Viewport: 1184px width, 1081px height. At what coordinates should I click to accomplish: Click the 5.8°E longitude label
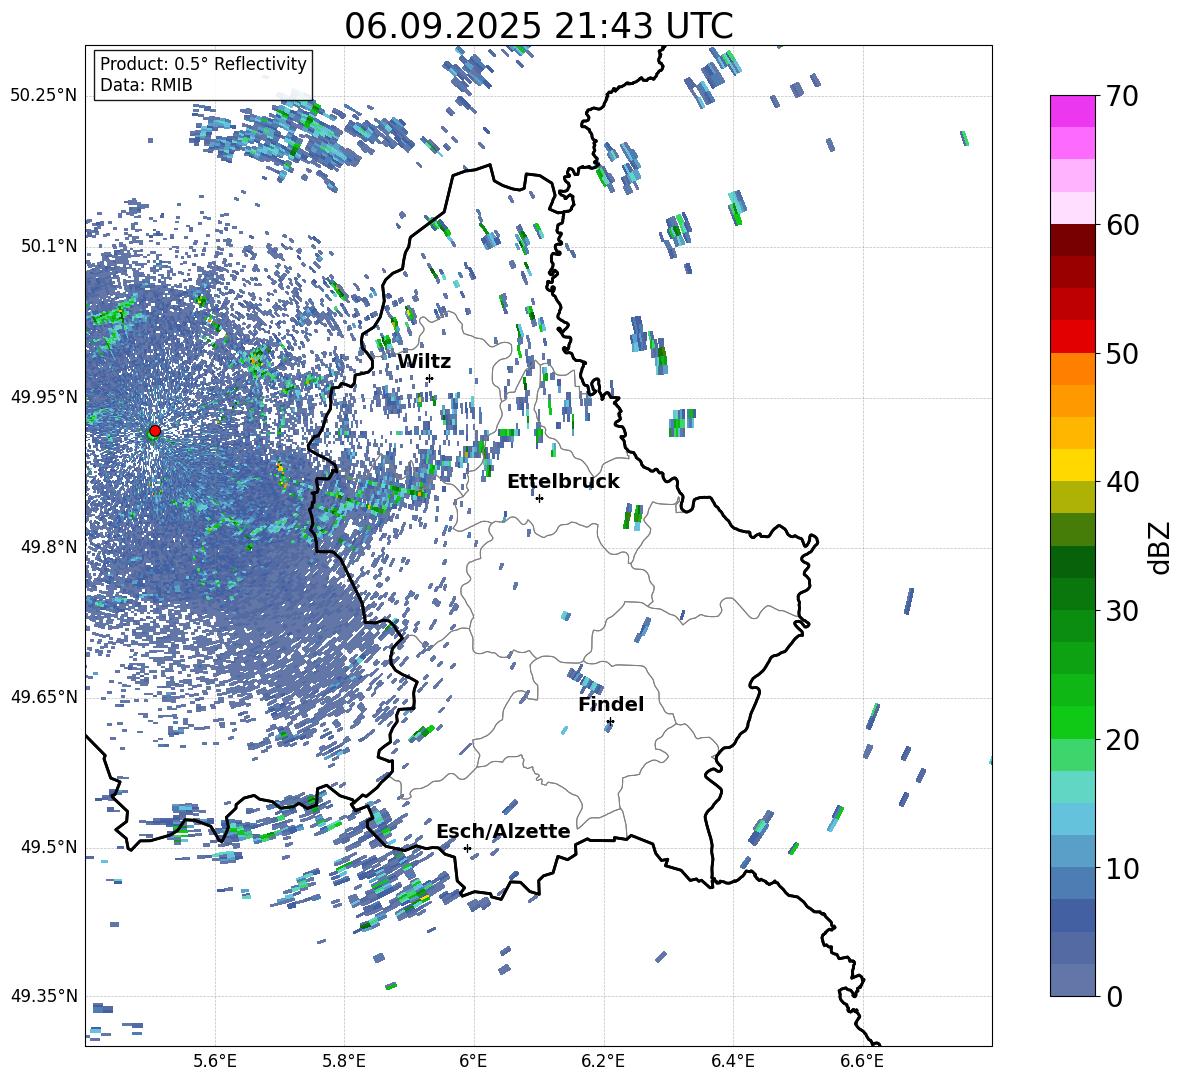[344, 1061]
